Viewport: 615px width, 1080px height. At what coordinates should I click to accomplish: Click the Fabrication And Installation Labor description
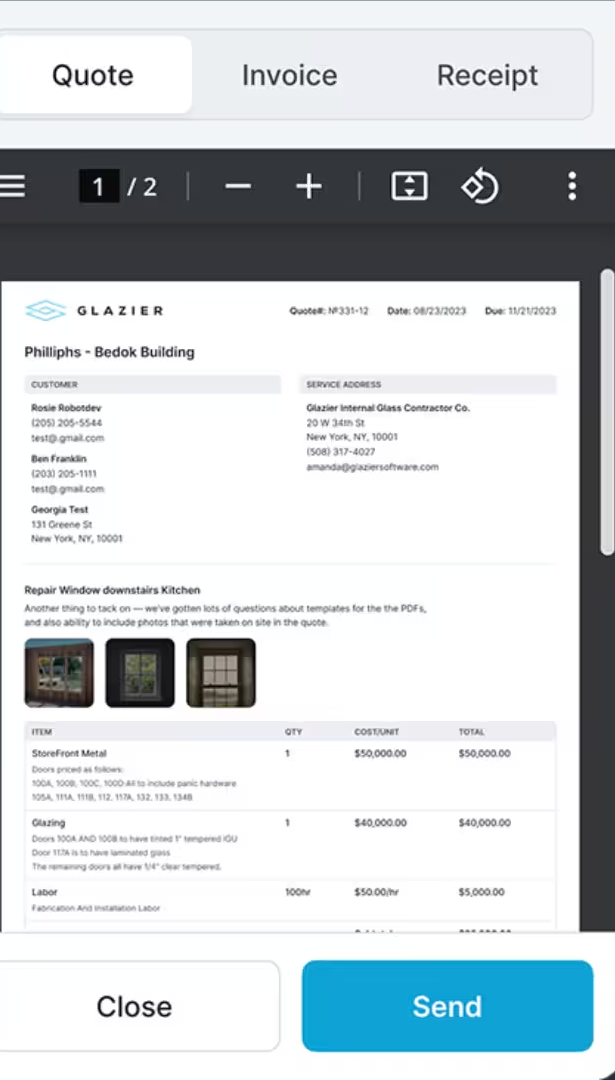pos(96,908)
